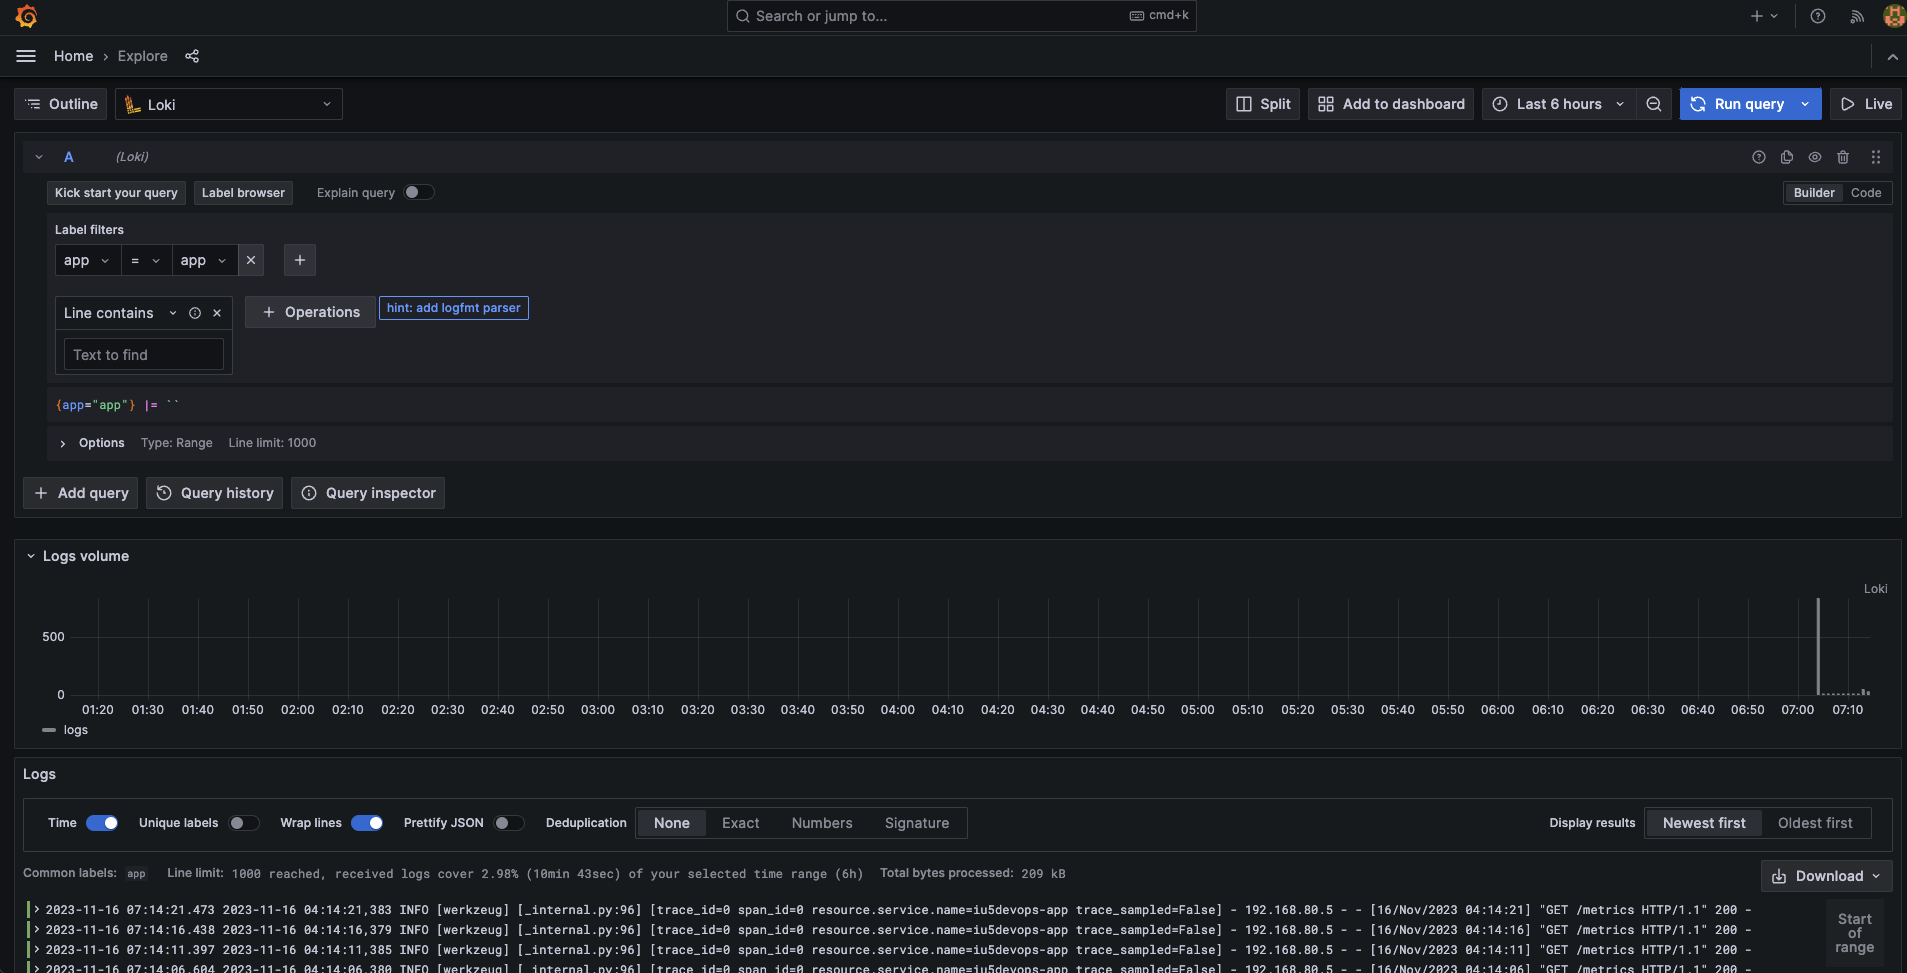Open the Loki data source picker
Screen dimensions: 1907x973
coord(228,104)
